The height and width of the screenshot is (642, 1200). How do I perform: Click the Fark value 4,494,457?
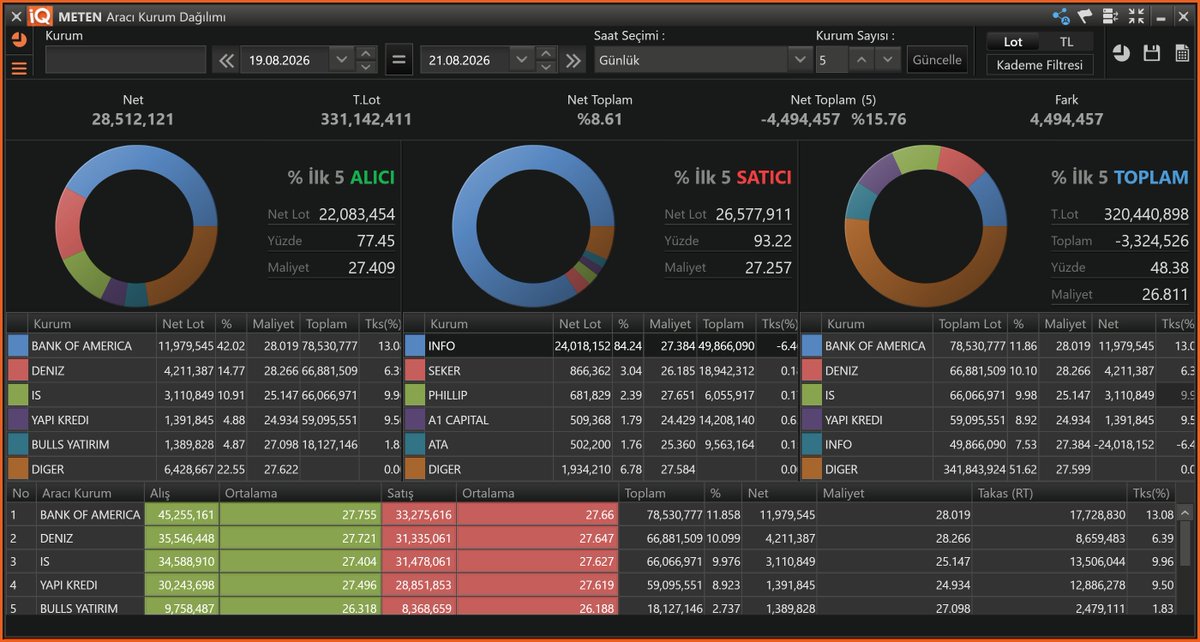pyautogui.click(x=1066, y=120)
